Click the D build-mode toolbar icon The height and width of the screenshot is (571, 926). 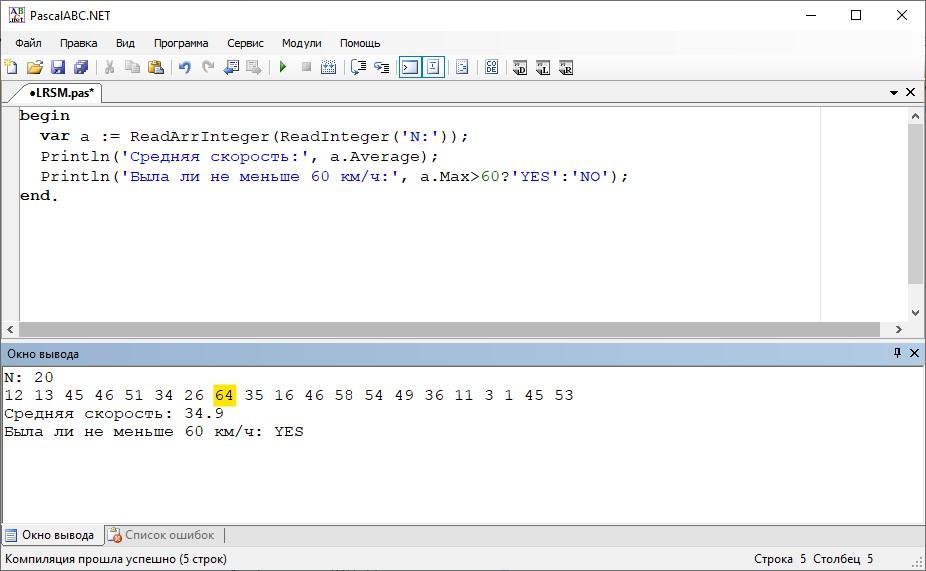tap(520, 67)
